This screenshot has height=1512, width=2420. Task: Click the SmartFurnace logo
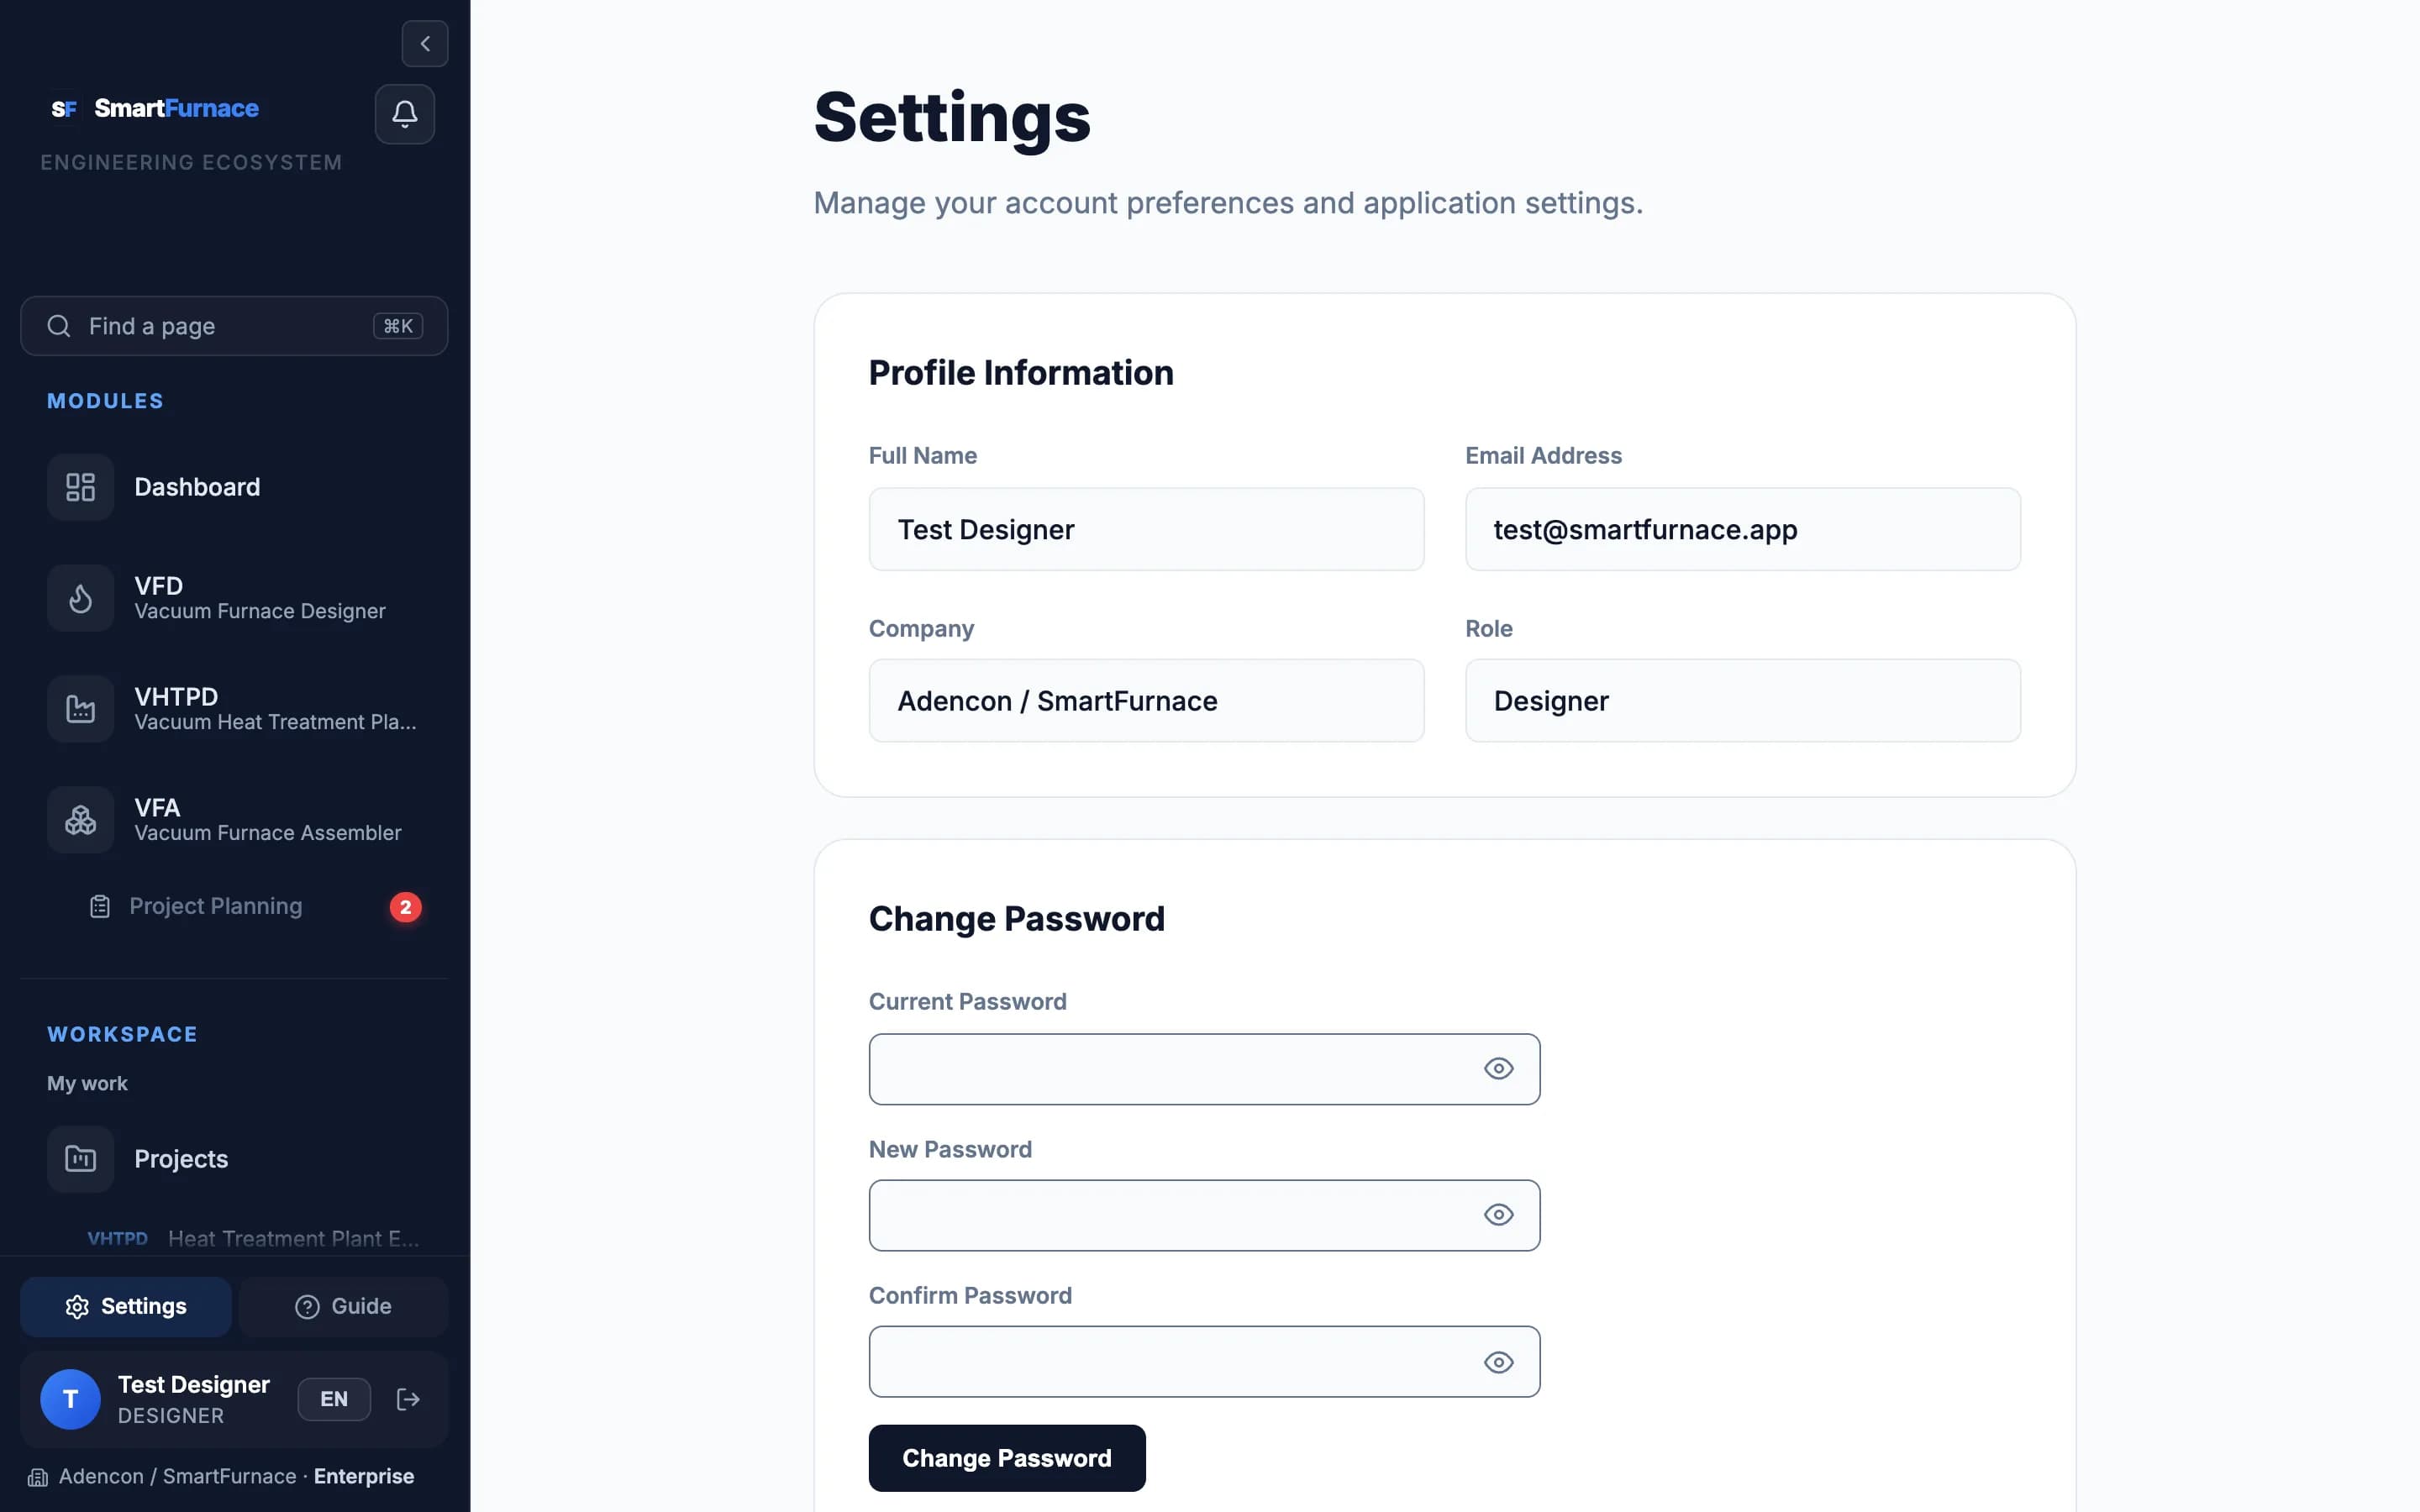pos(155,108)
